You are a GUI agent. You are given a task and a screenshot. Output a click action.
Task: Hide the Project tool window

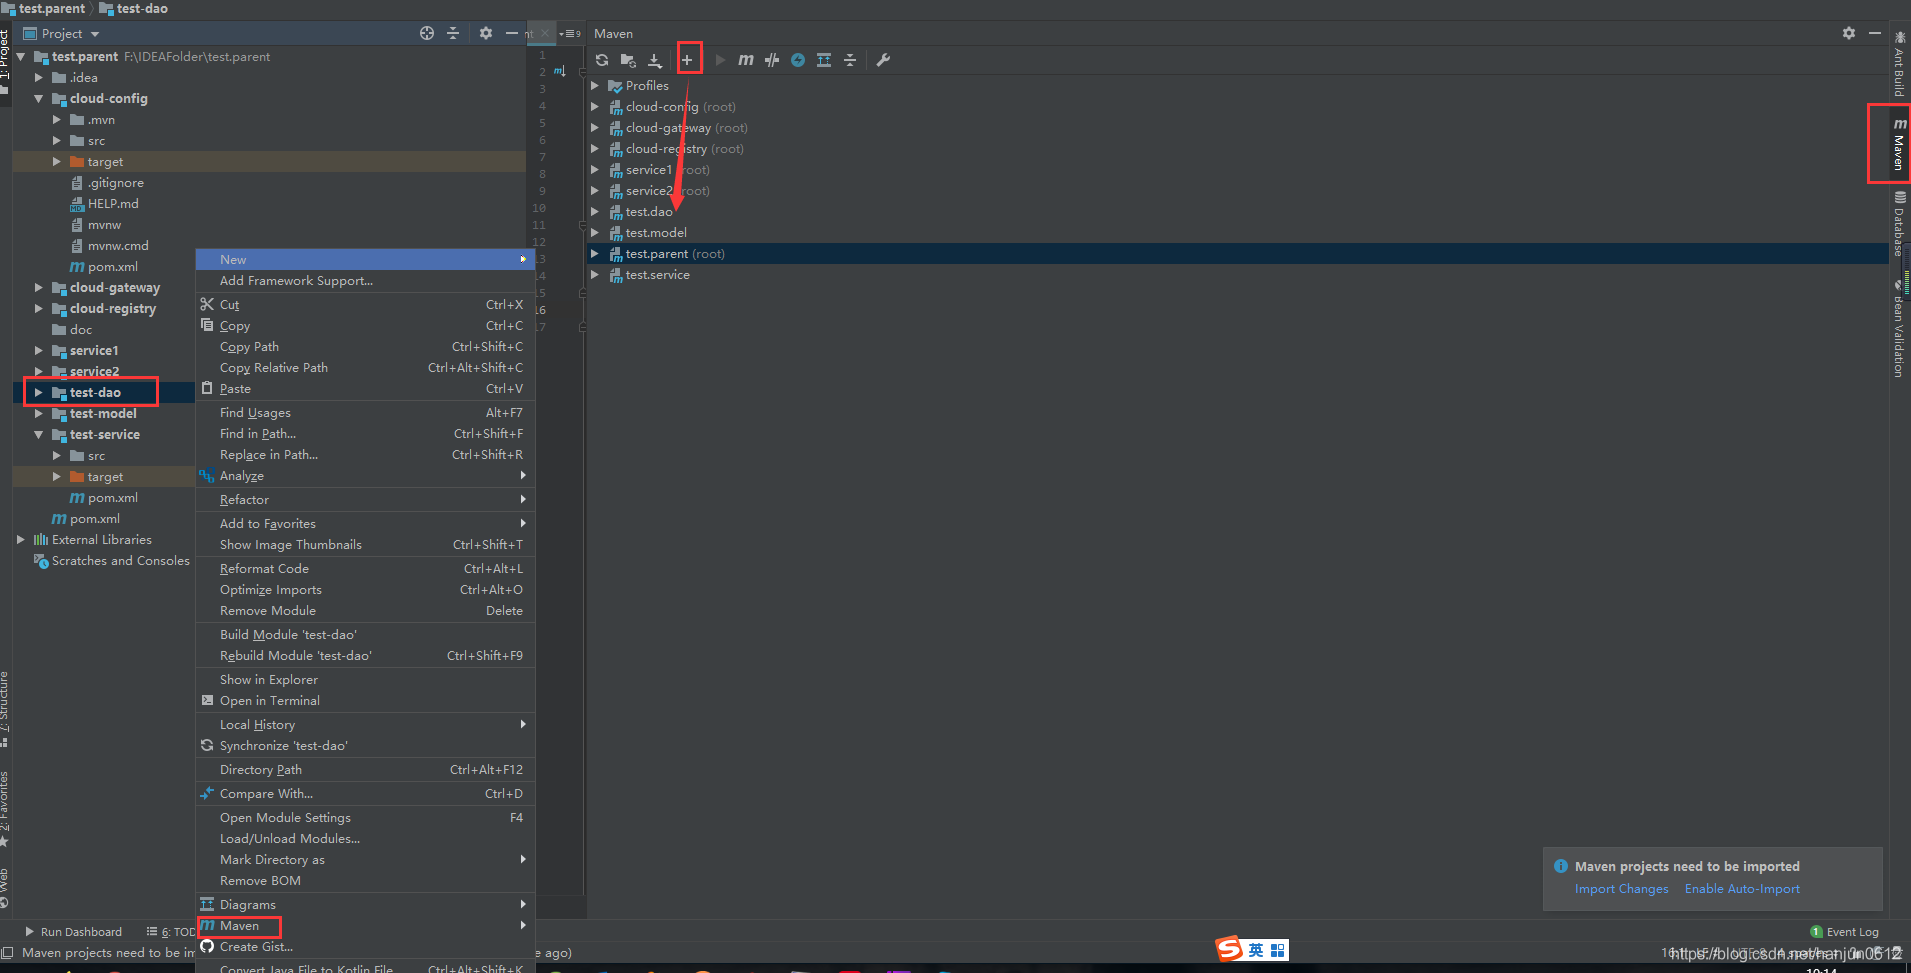coord(512,33)
